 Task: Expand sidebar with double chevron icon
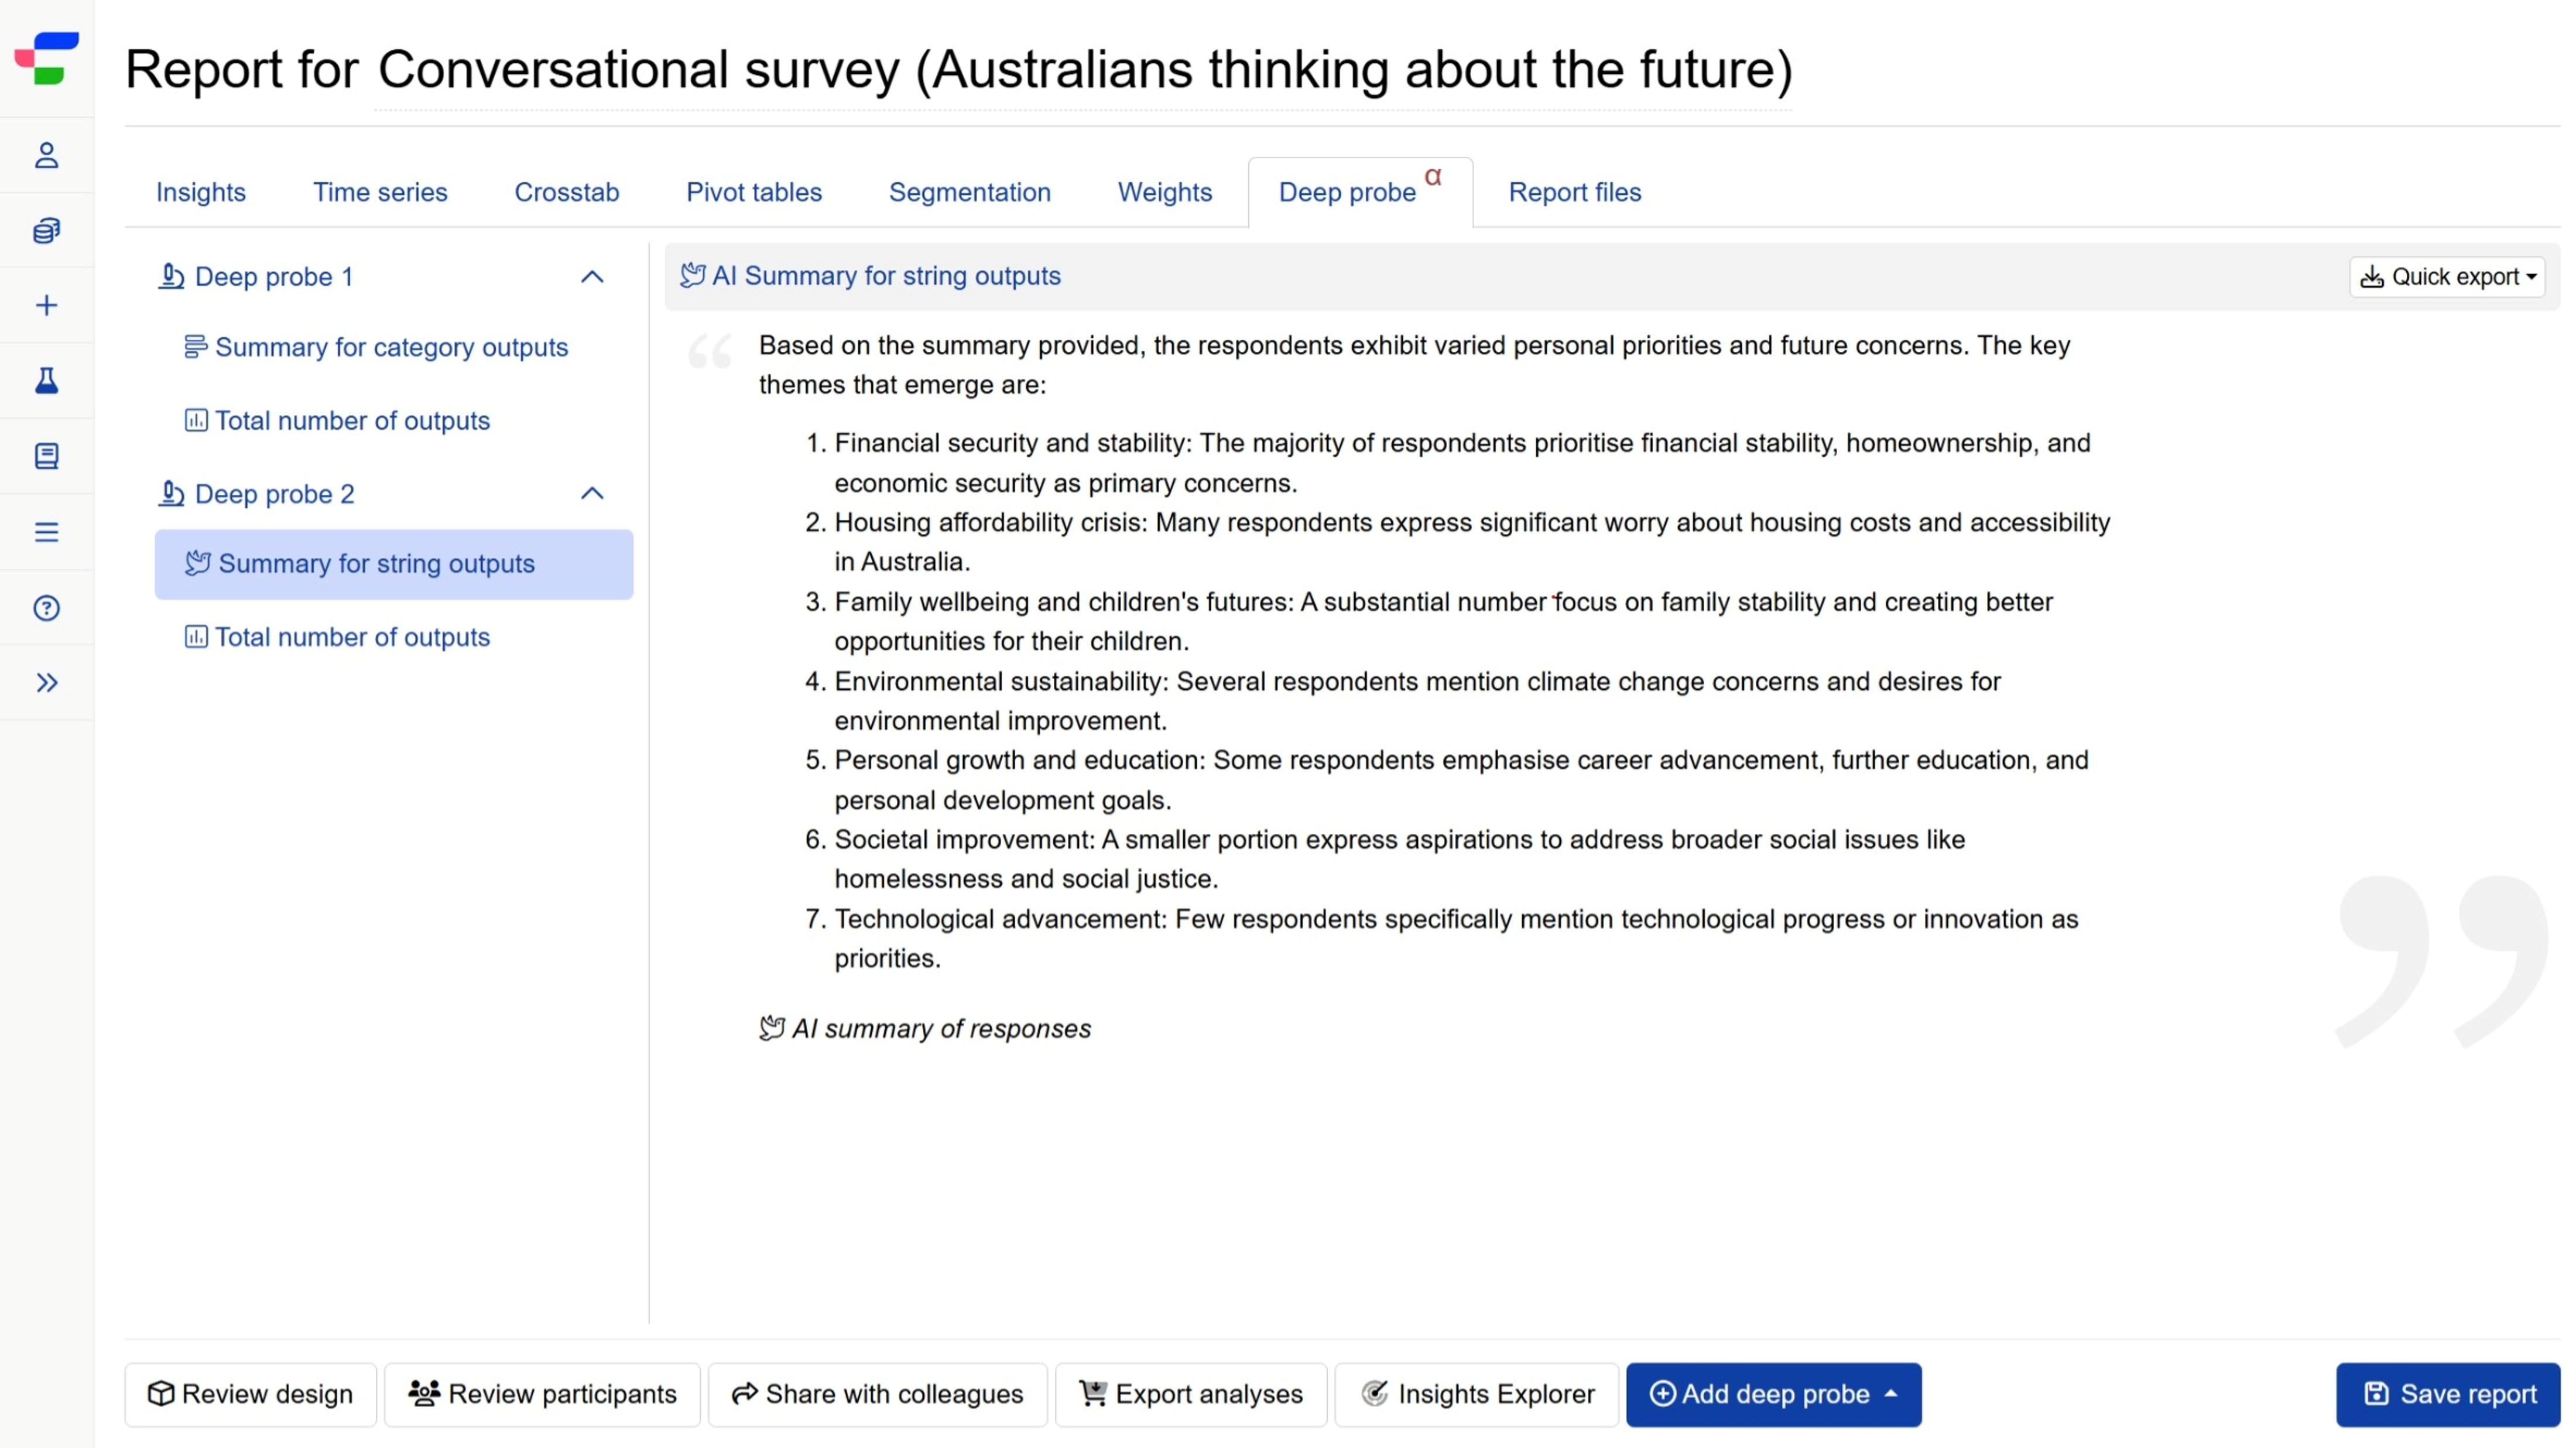(x=46, y=683)
